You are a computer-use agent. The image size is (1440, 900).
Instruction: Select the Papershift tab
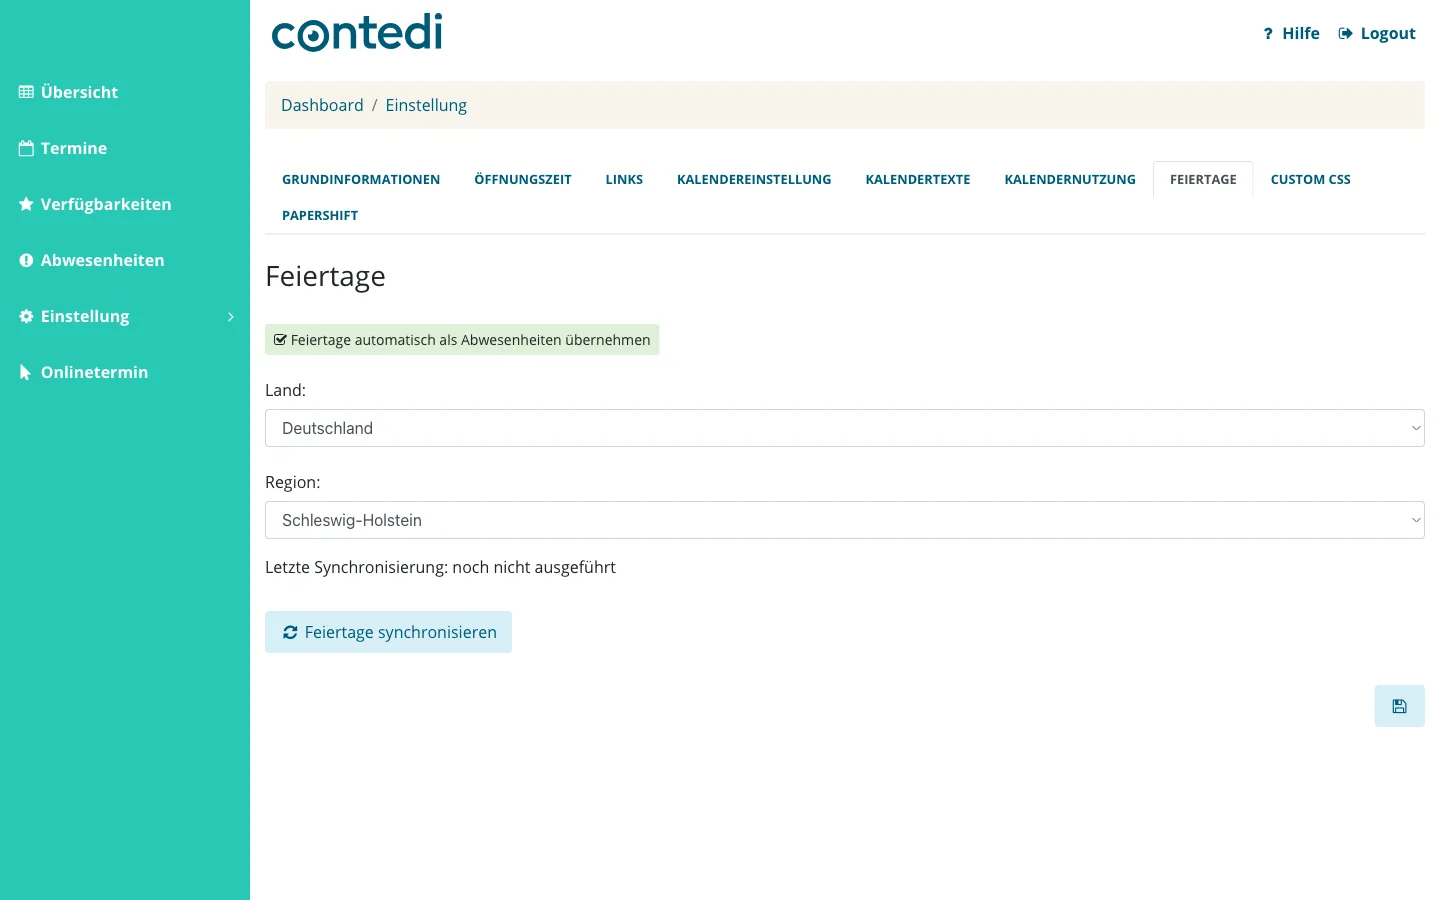(320, 216)
